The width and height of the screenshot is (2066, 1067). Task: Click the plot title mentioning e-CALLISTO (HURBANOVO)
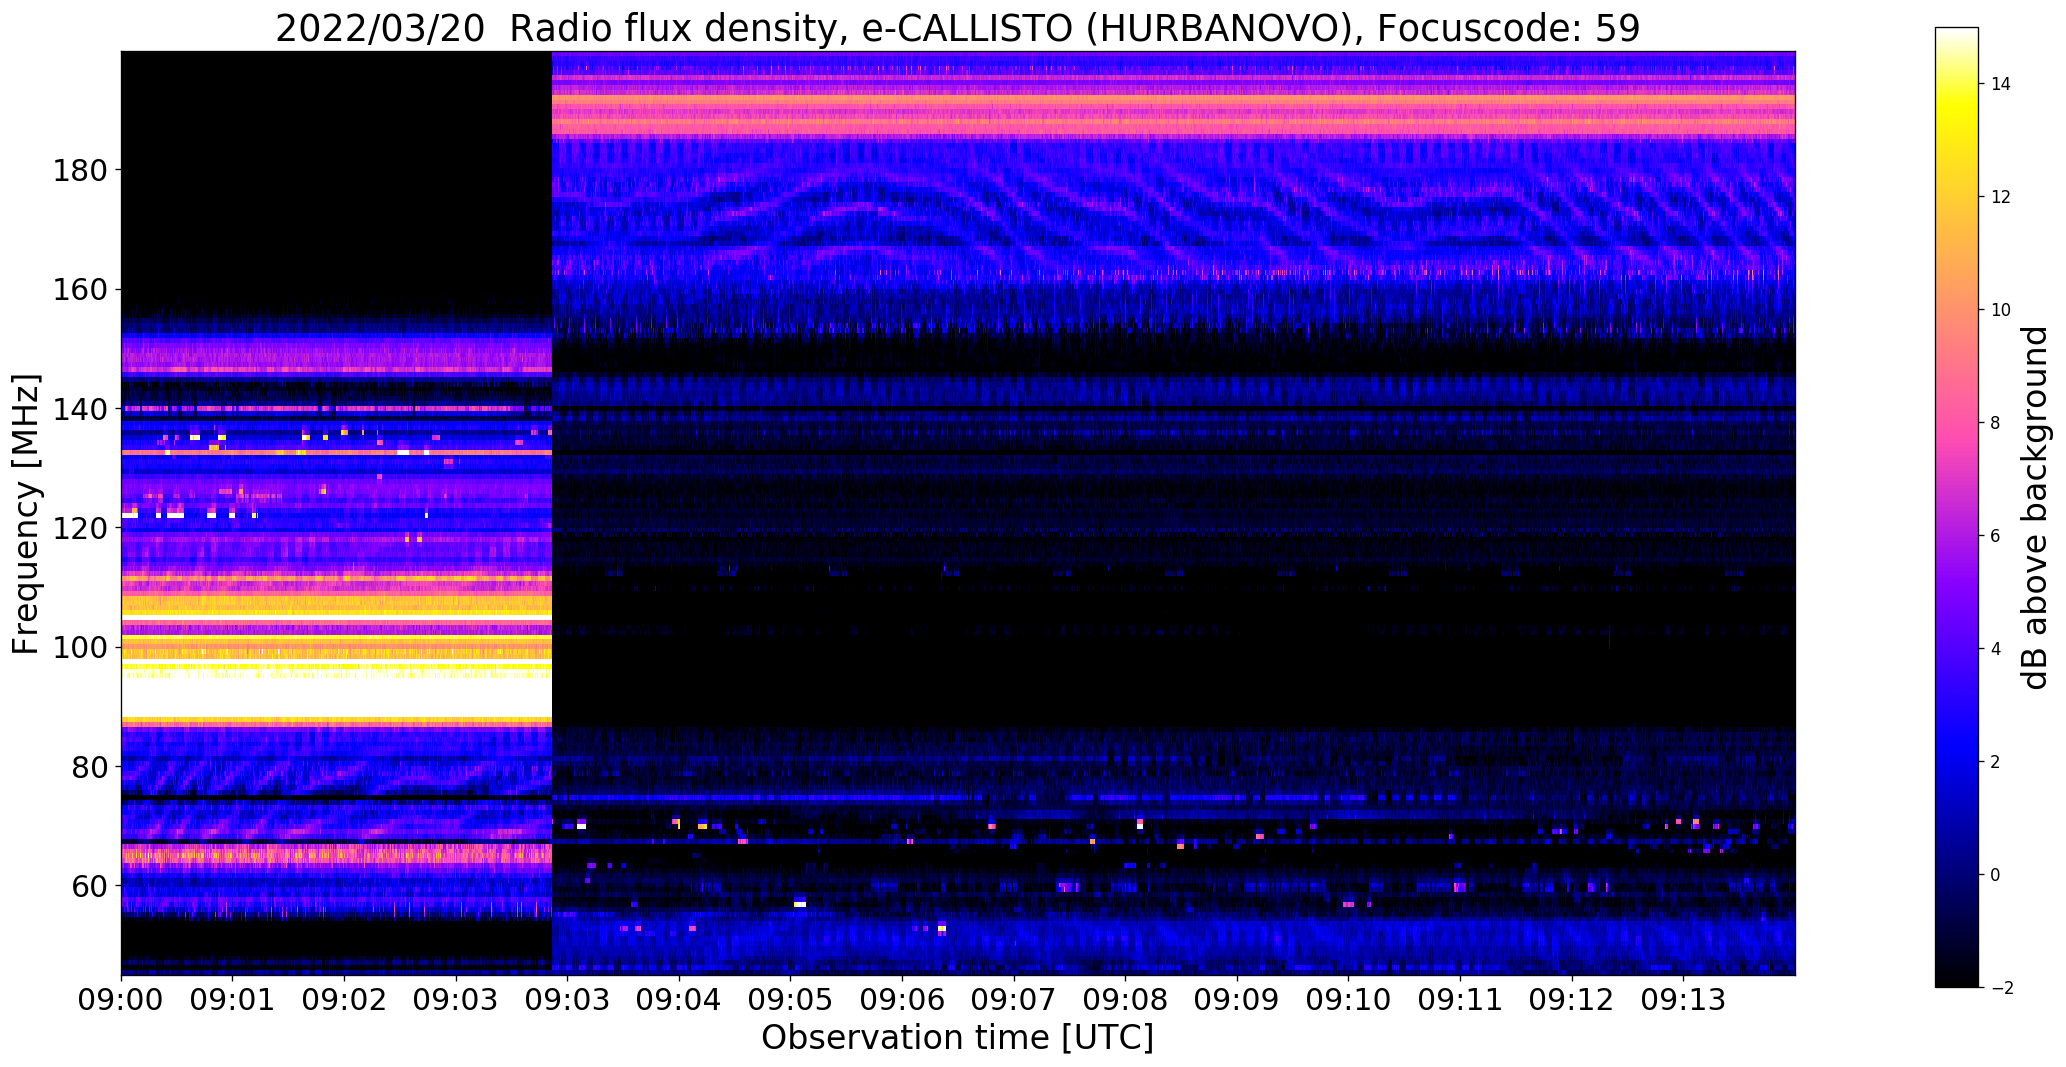pyautogui.click(x=957, y=29)
